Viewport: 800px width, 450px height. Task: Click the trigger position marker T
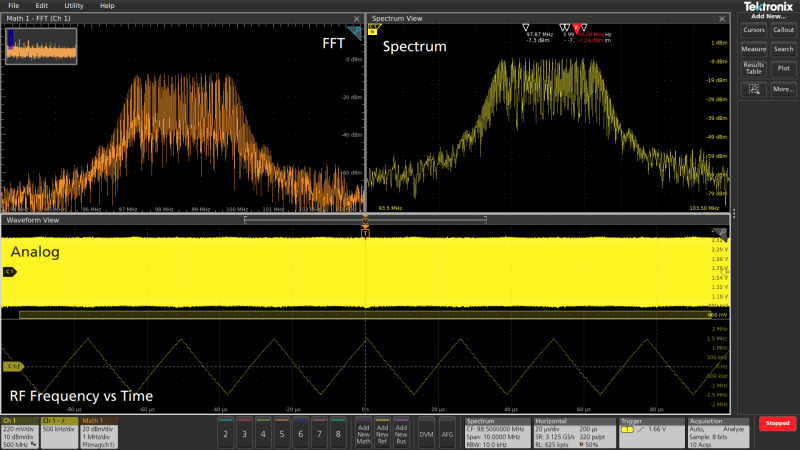point(366,233)
